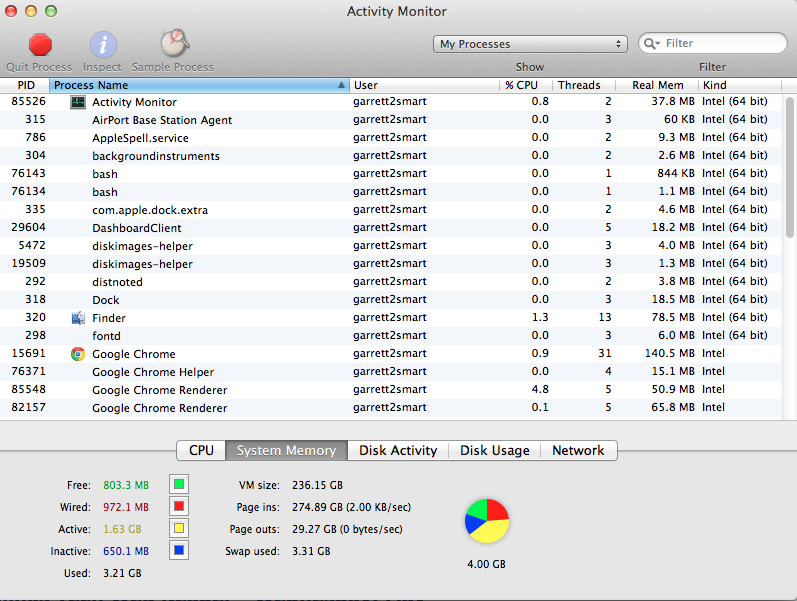
Task: Switch to the CPU tab
Action: [201, 450]
